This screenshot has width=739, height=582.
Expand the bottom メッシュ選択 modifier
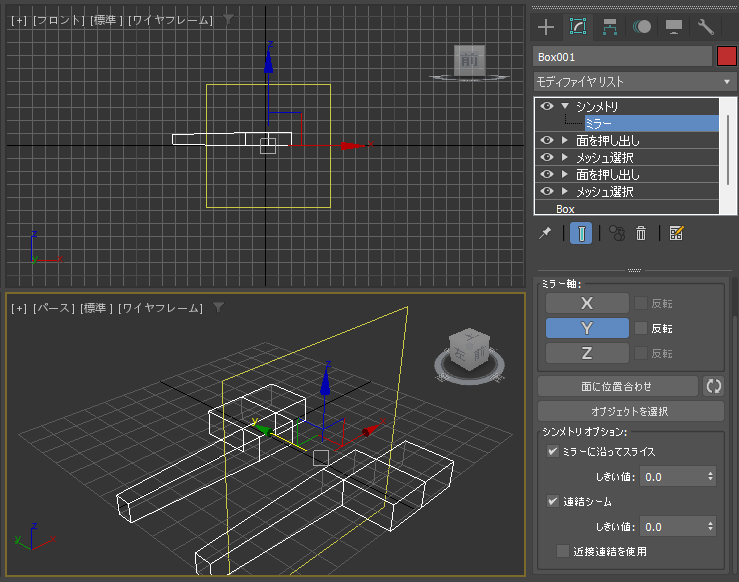(x=565, y=191)
